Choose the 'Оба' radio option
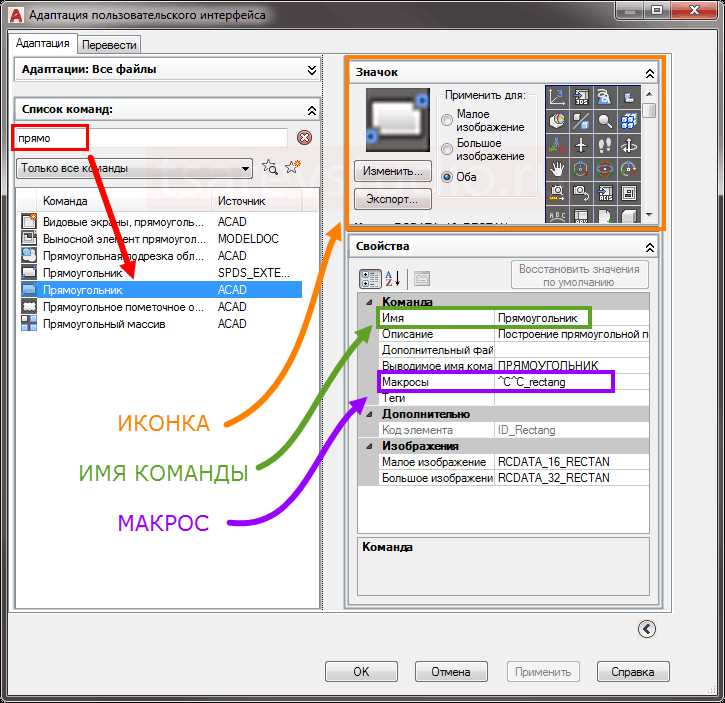The width and height of the screenshot is (725, 703). pos(447,176)
